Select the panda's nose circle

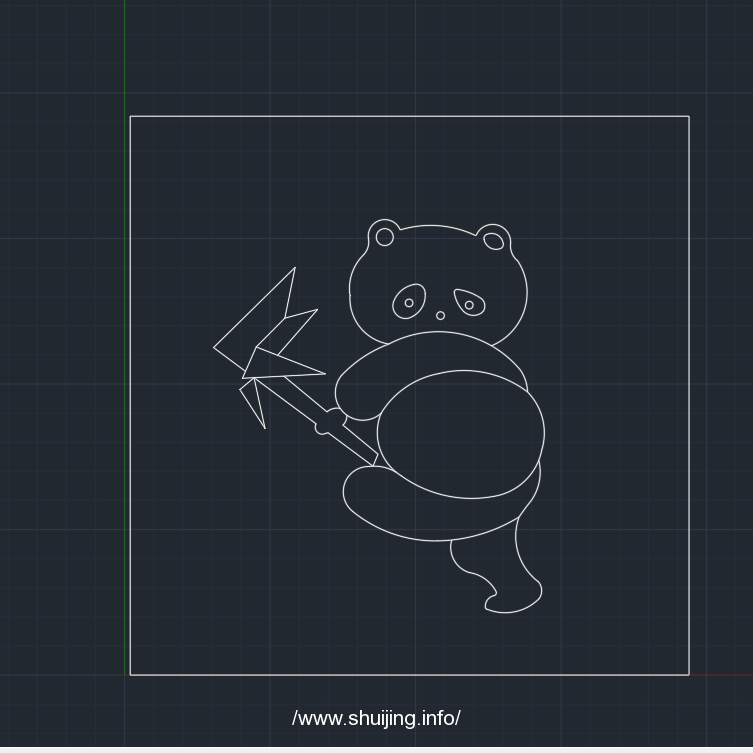(440, 316)
